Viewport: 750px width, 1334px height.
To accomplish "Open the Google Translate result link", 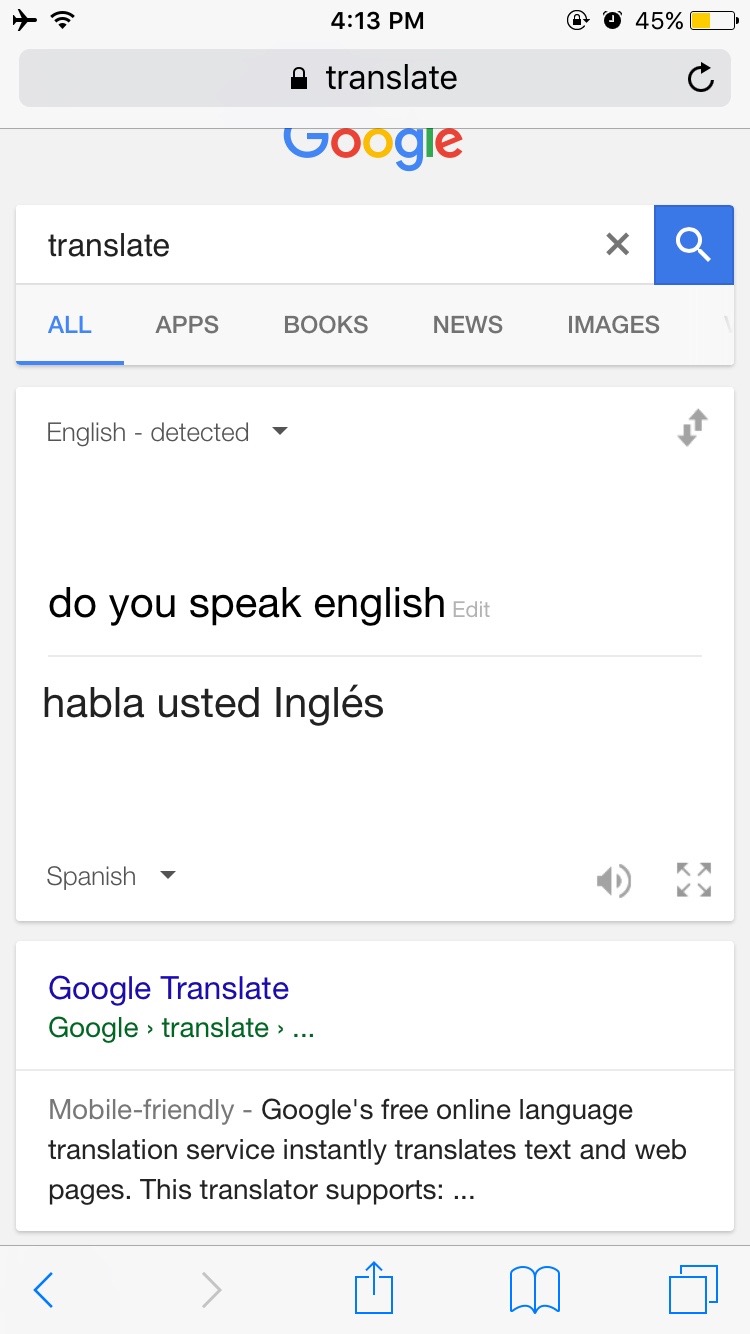I will tap(168, 988).
